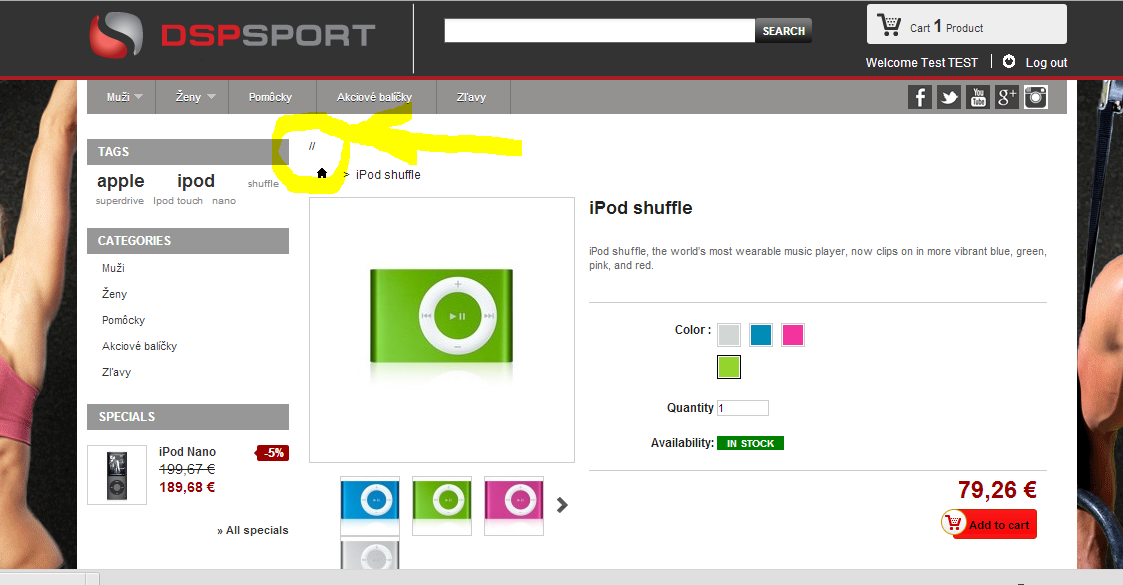Open the Zľavy menu item

[x=471, y=97]
